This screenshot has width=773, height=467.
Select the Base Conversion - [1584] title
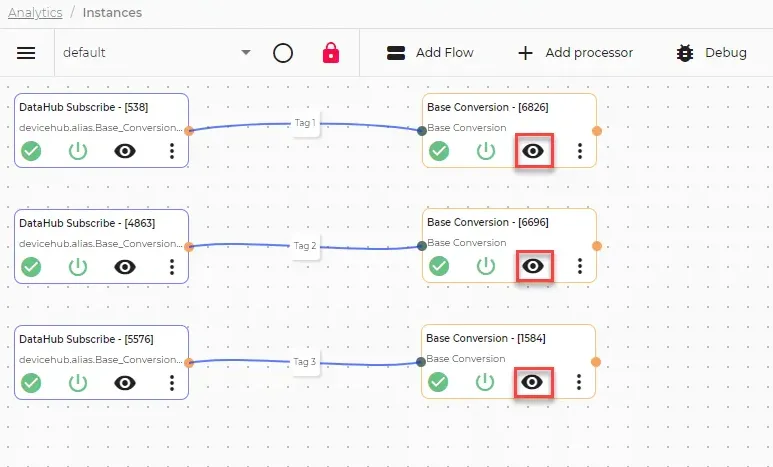click(x=486, y=338)
